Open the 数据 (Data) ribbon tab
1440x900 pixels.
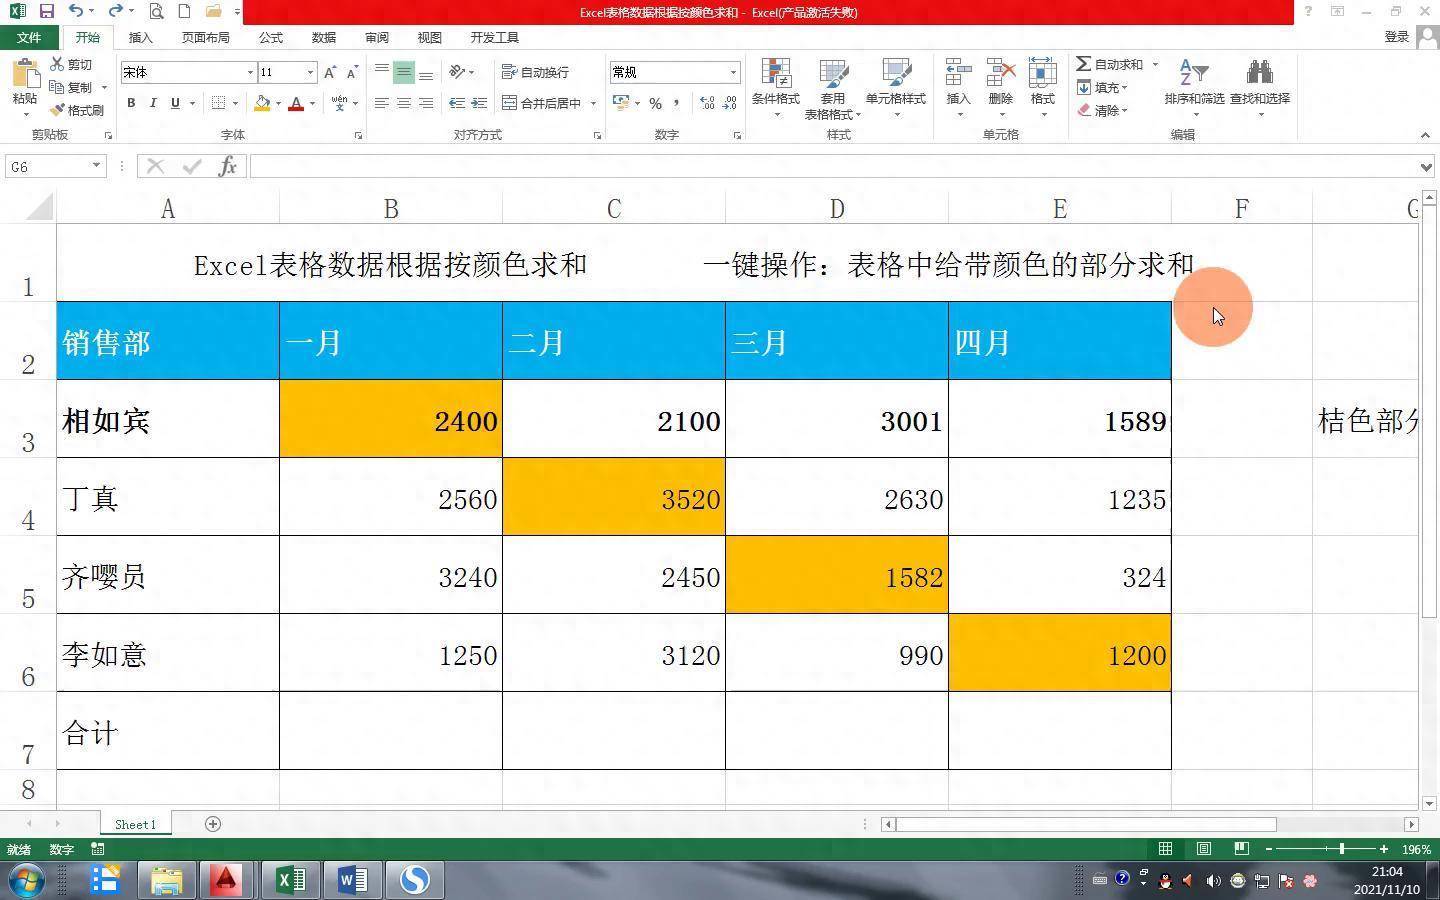click(323, 37)
